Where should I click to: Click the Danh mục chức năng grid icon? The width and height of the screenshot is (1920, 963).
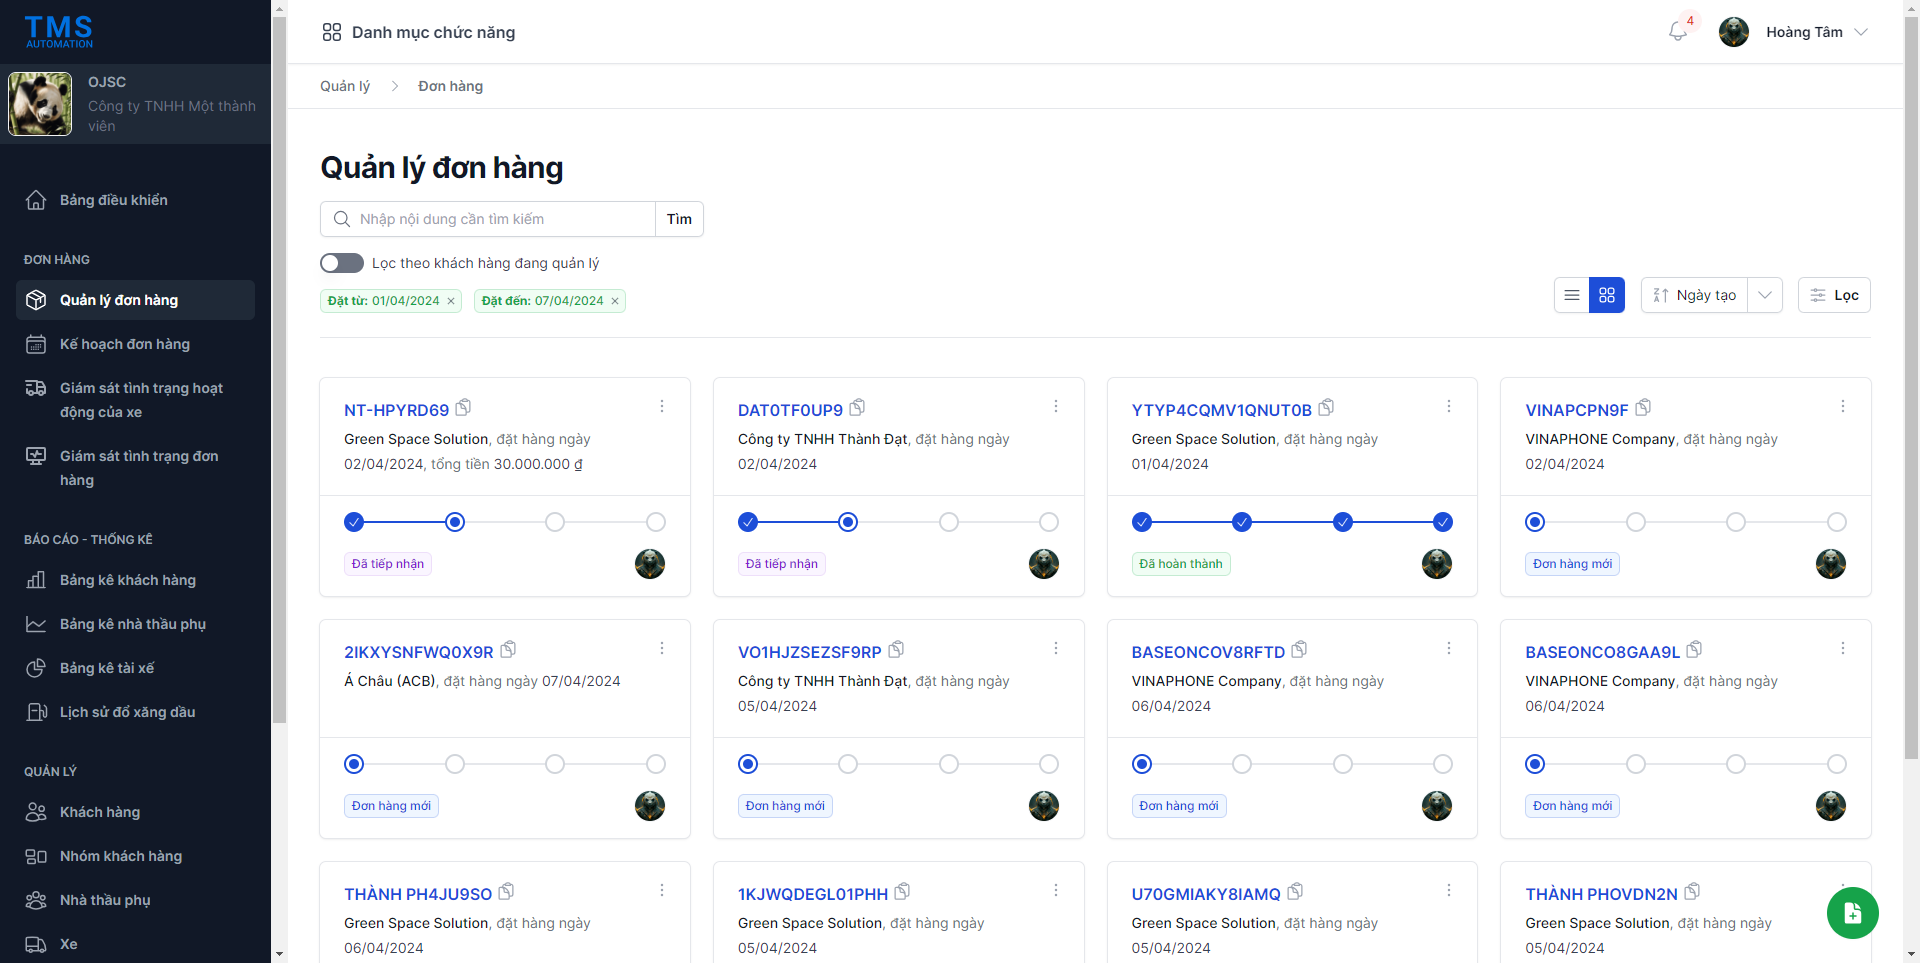point(332,32)
